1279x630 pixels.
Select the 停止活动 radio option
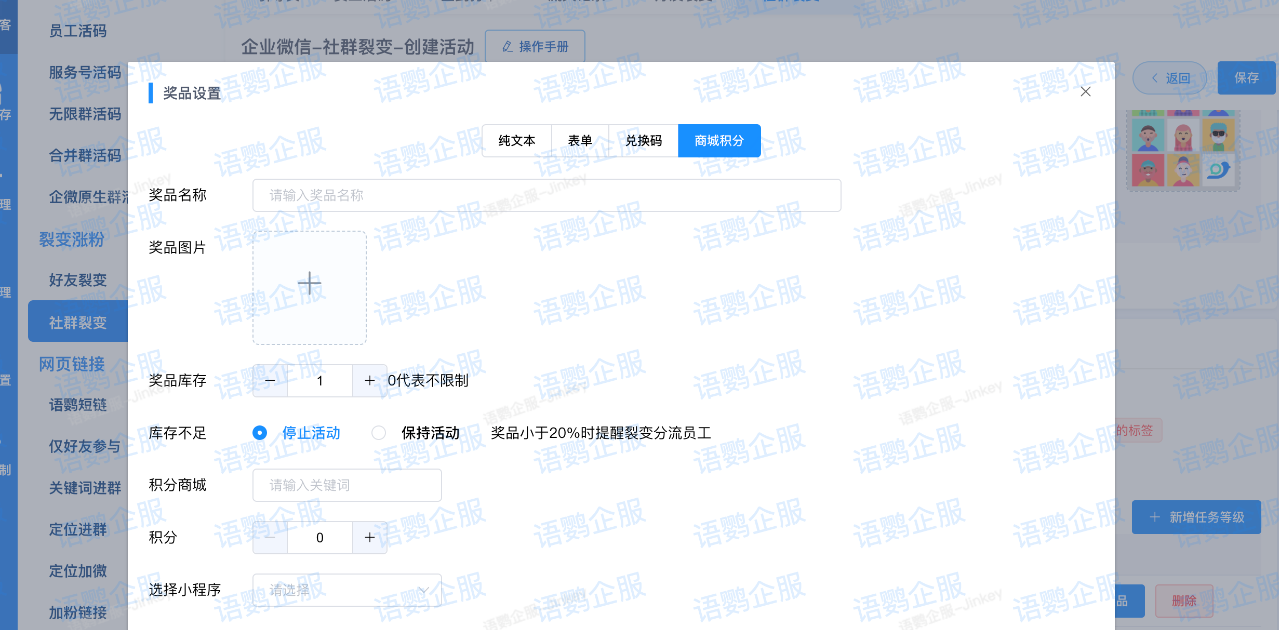(x=260, y=433)
